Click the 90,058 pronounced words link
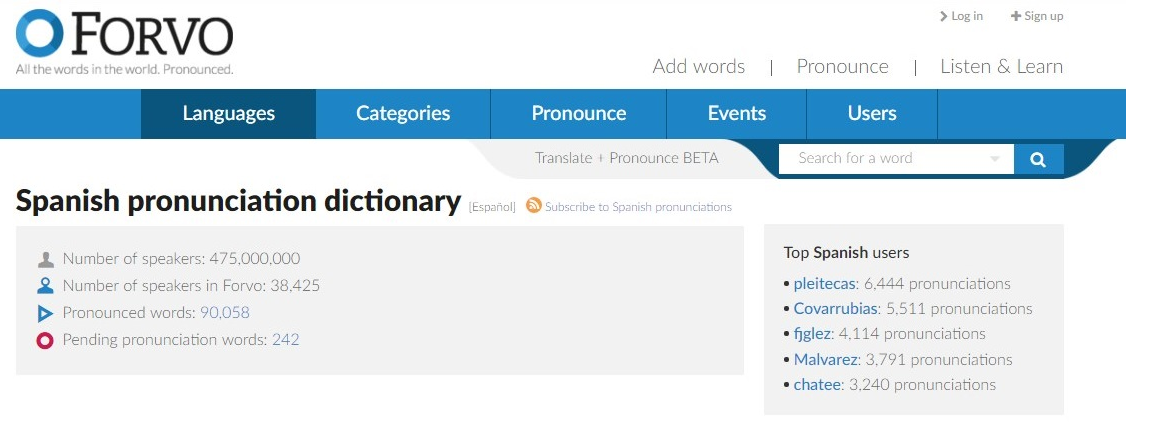Image resolution: width=1166 pixels, height=447 pixels. 225,313
